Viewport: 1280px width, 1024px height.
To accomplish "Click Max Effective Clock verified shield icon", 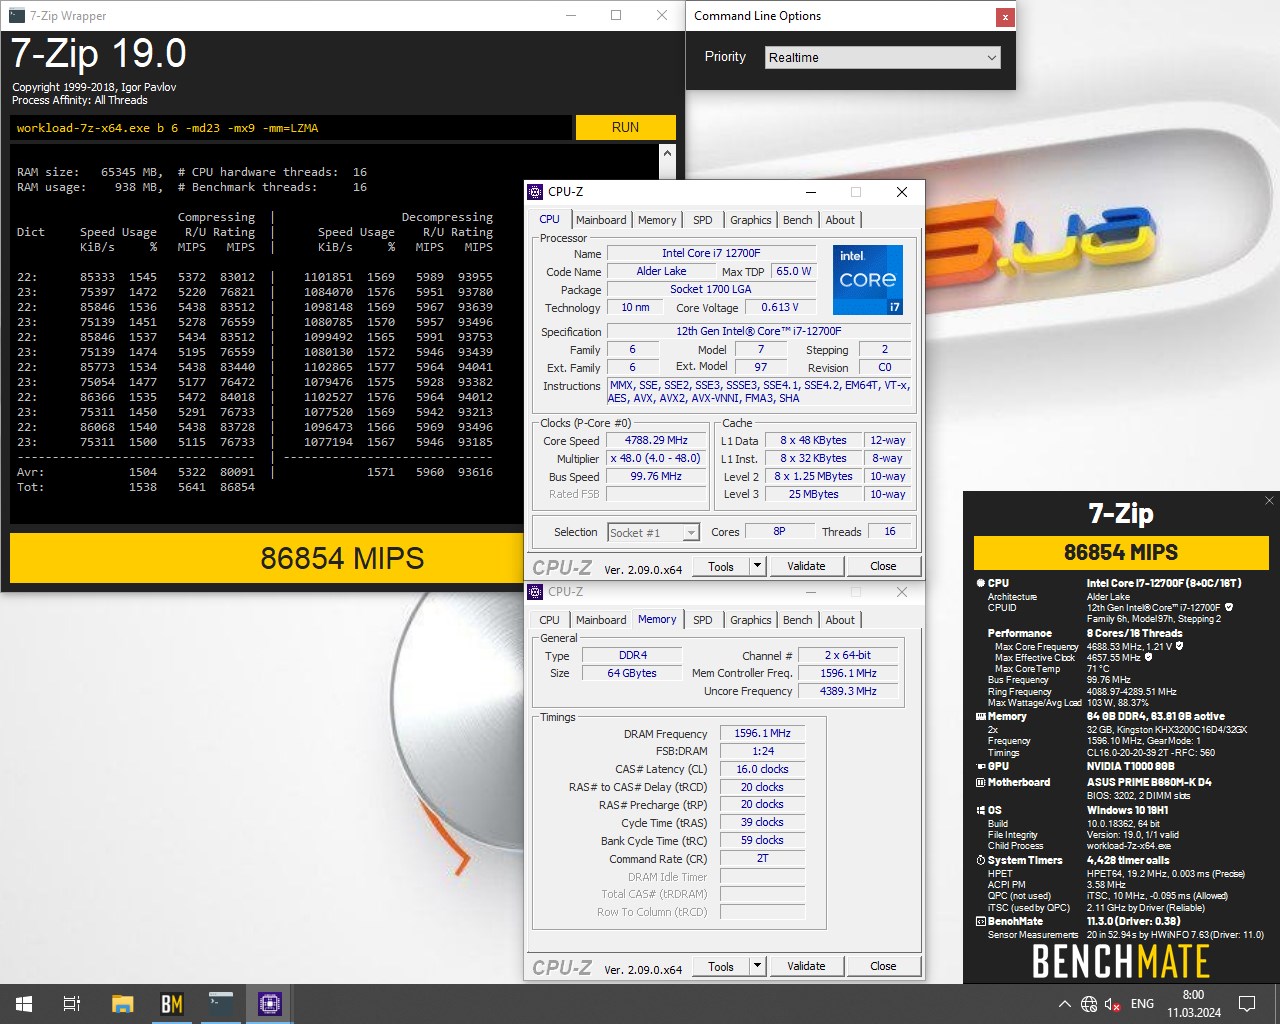I will [1148, 657].
